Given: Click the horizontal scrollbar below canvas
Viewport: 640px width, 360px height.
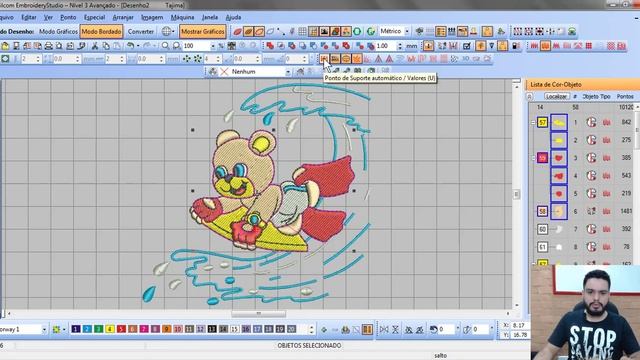Looking at the screenshot, I should pyautogui.click(x=258, y=314).
